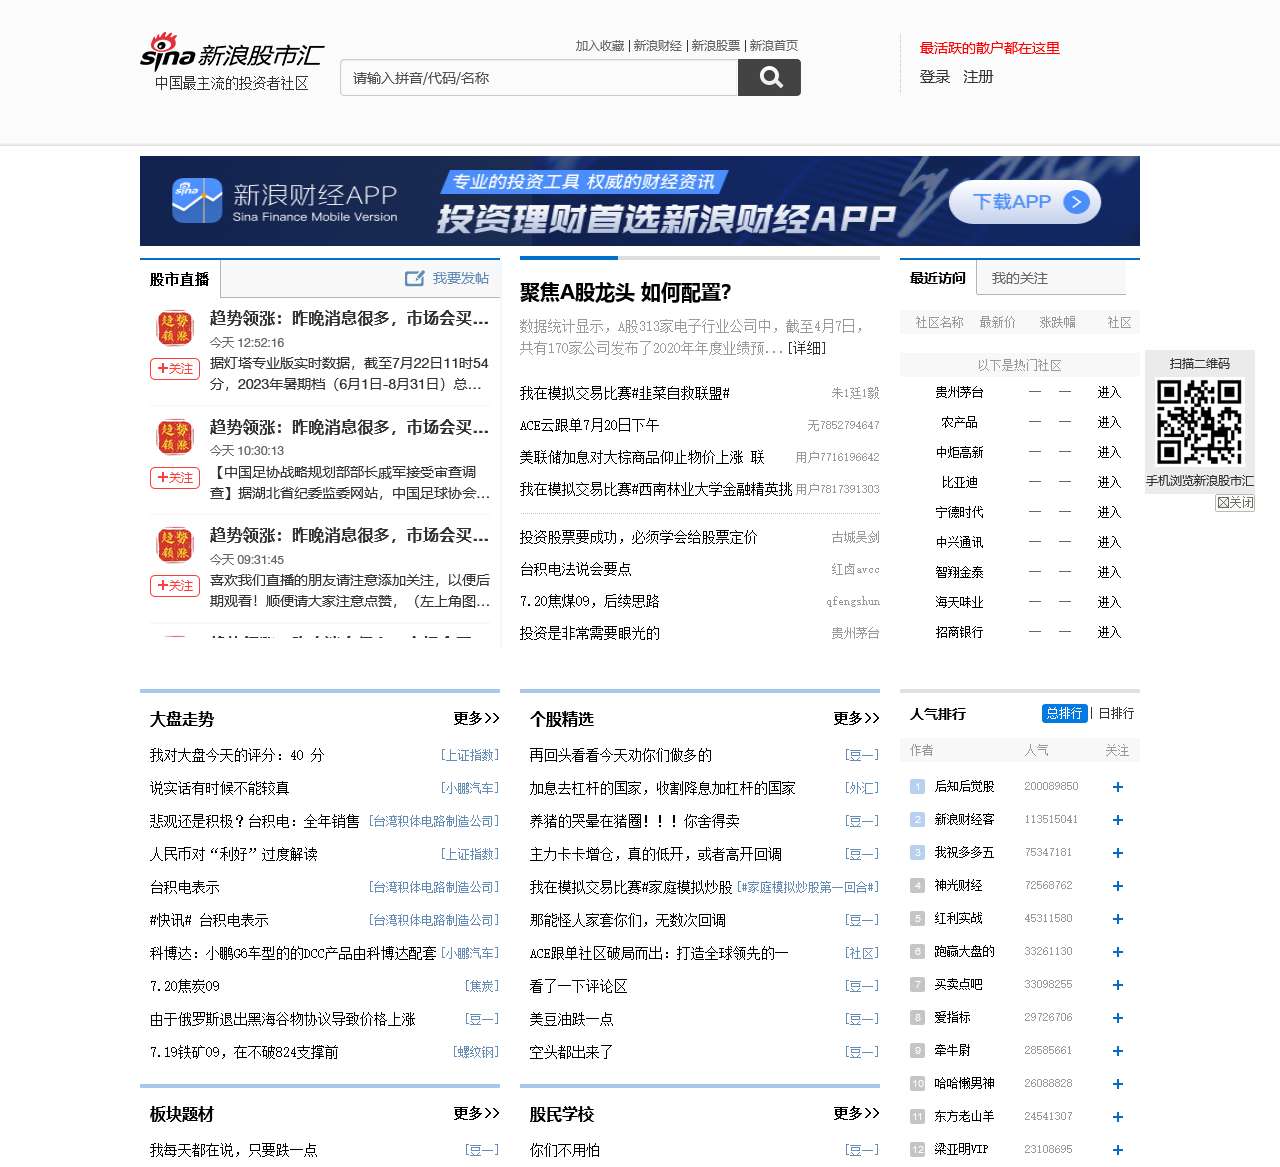Click avatar of 10:30:13 live post
This screenshot has width=1280, height=1167.
tap(175, 437)
